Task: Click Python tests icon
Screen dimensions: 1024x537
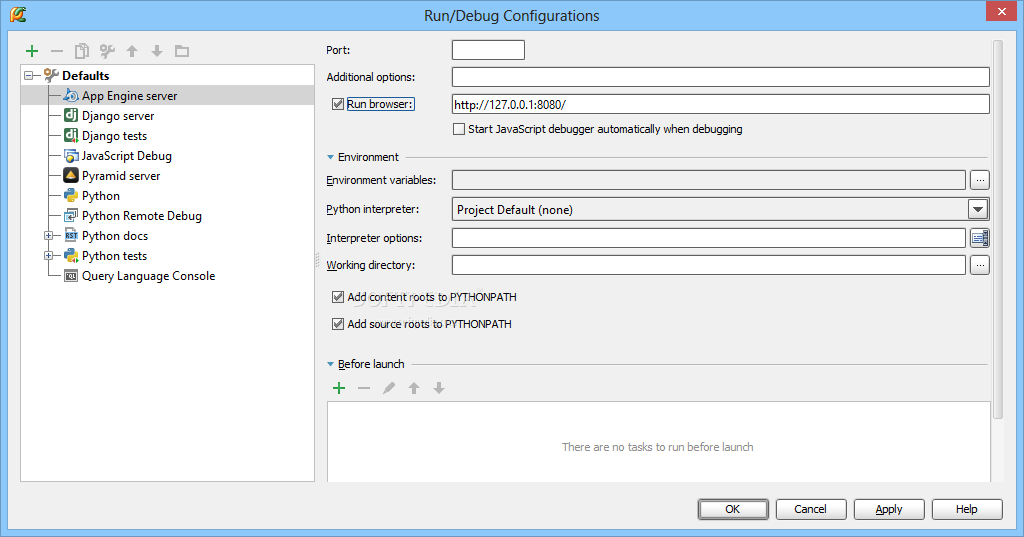Action: point(71,256)
